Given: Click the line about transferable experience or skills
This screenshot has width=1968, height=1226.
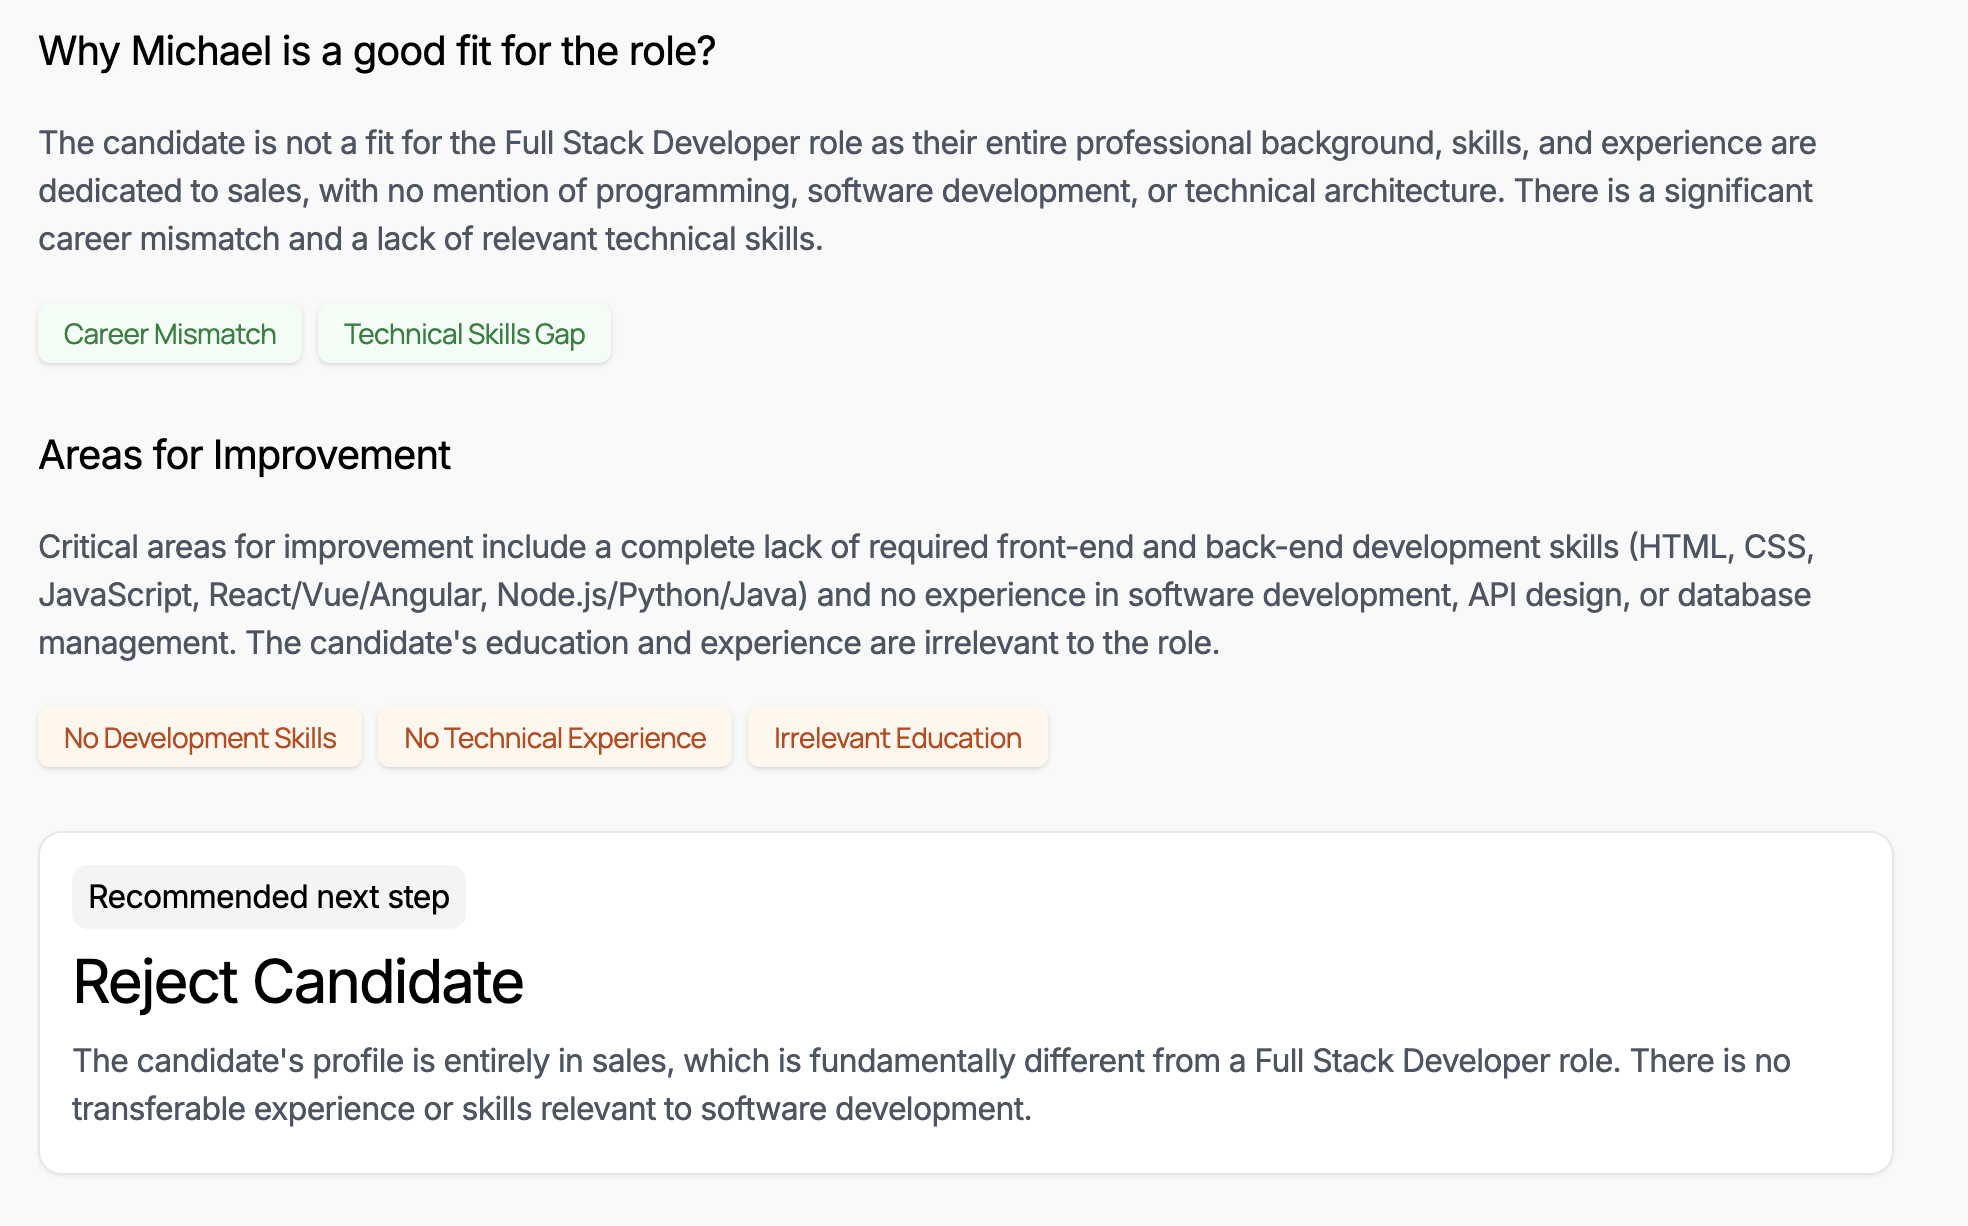Looking at the screenshot, I should pos(551,1109).
